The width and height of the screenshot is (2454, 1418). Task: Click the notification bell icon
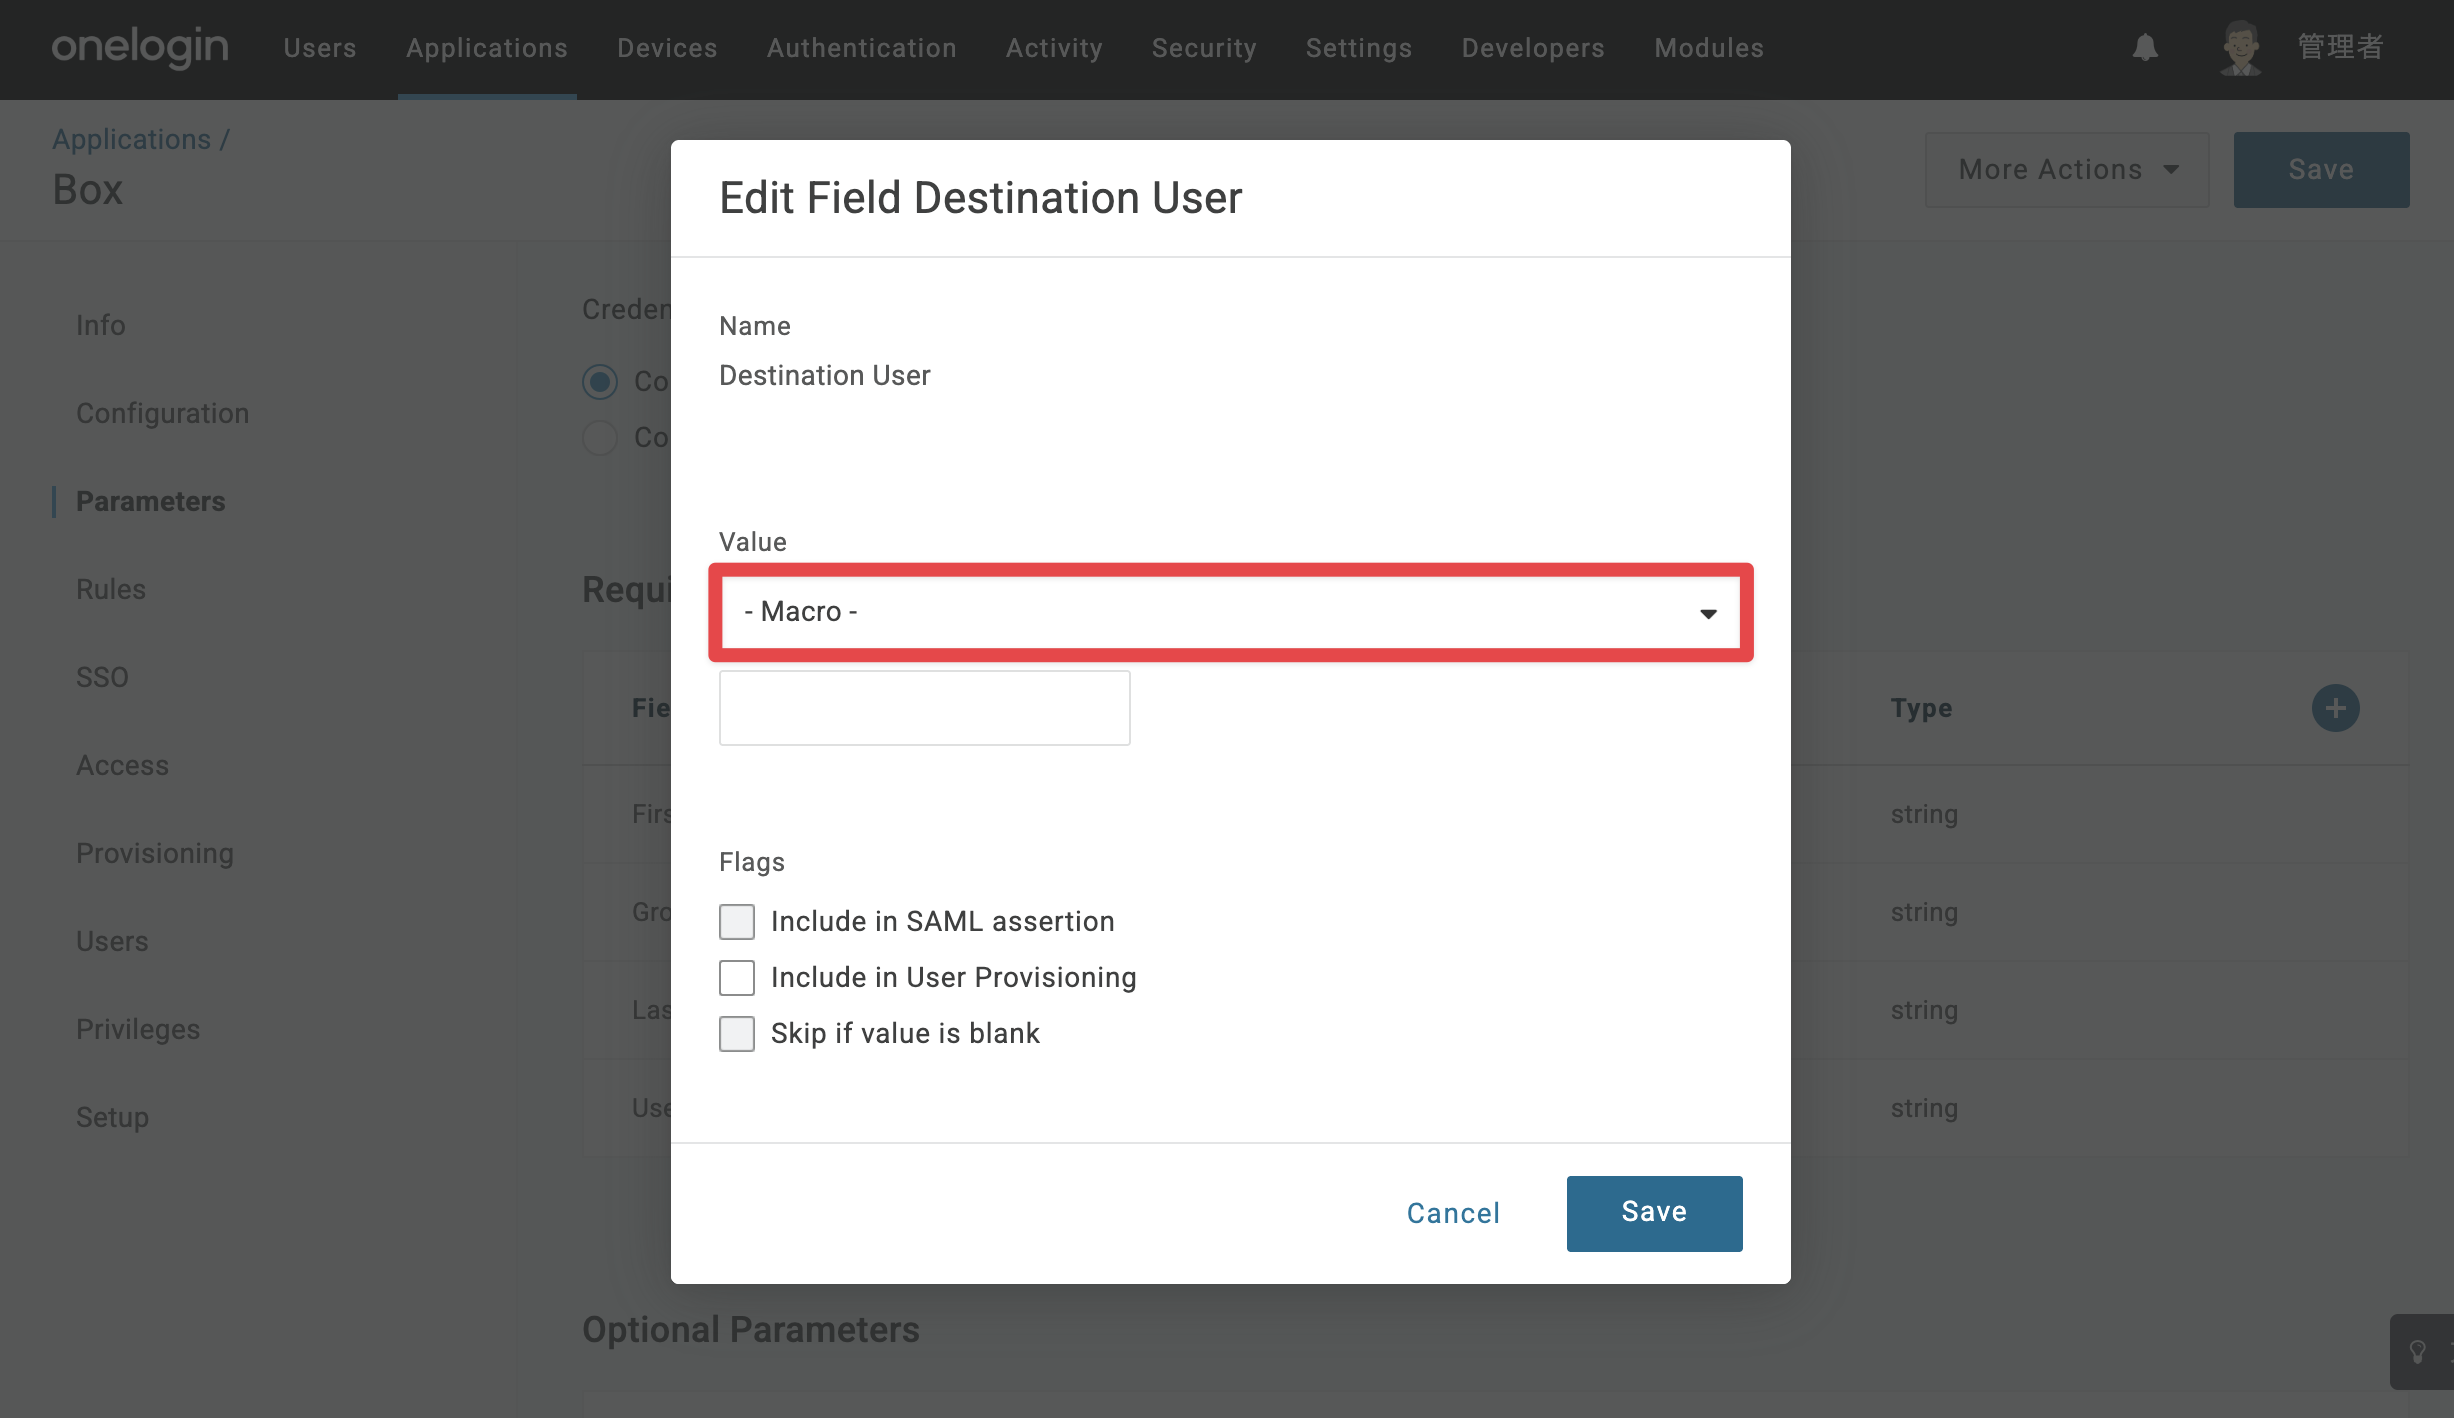click(2145, 47)
